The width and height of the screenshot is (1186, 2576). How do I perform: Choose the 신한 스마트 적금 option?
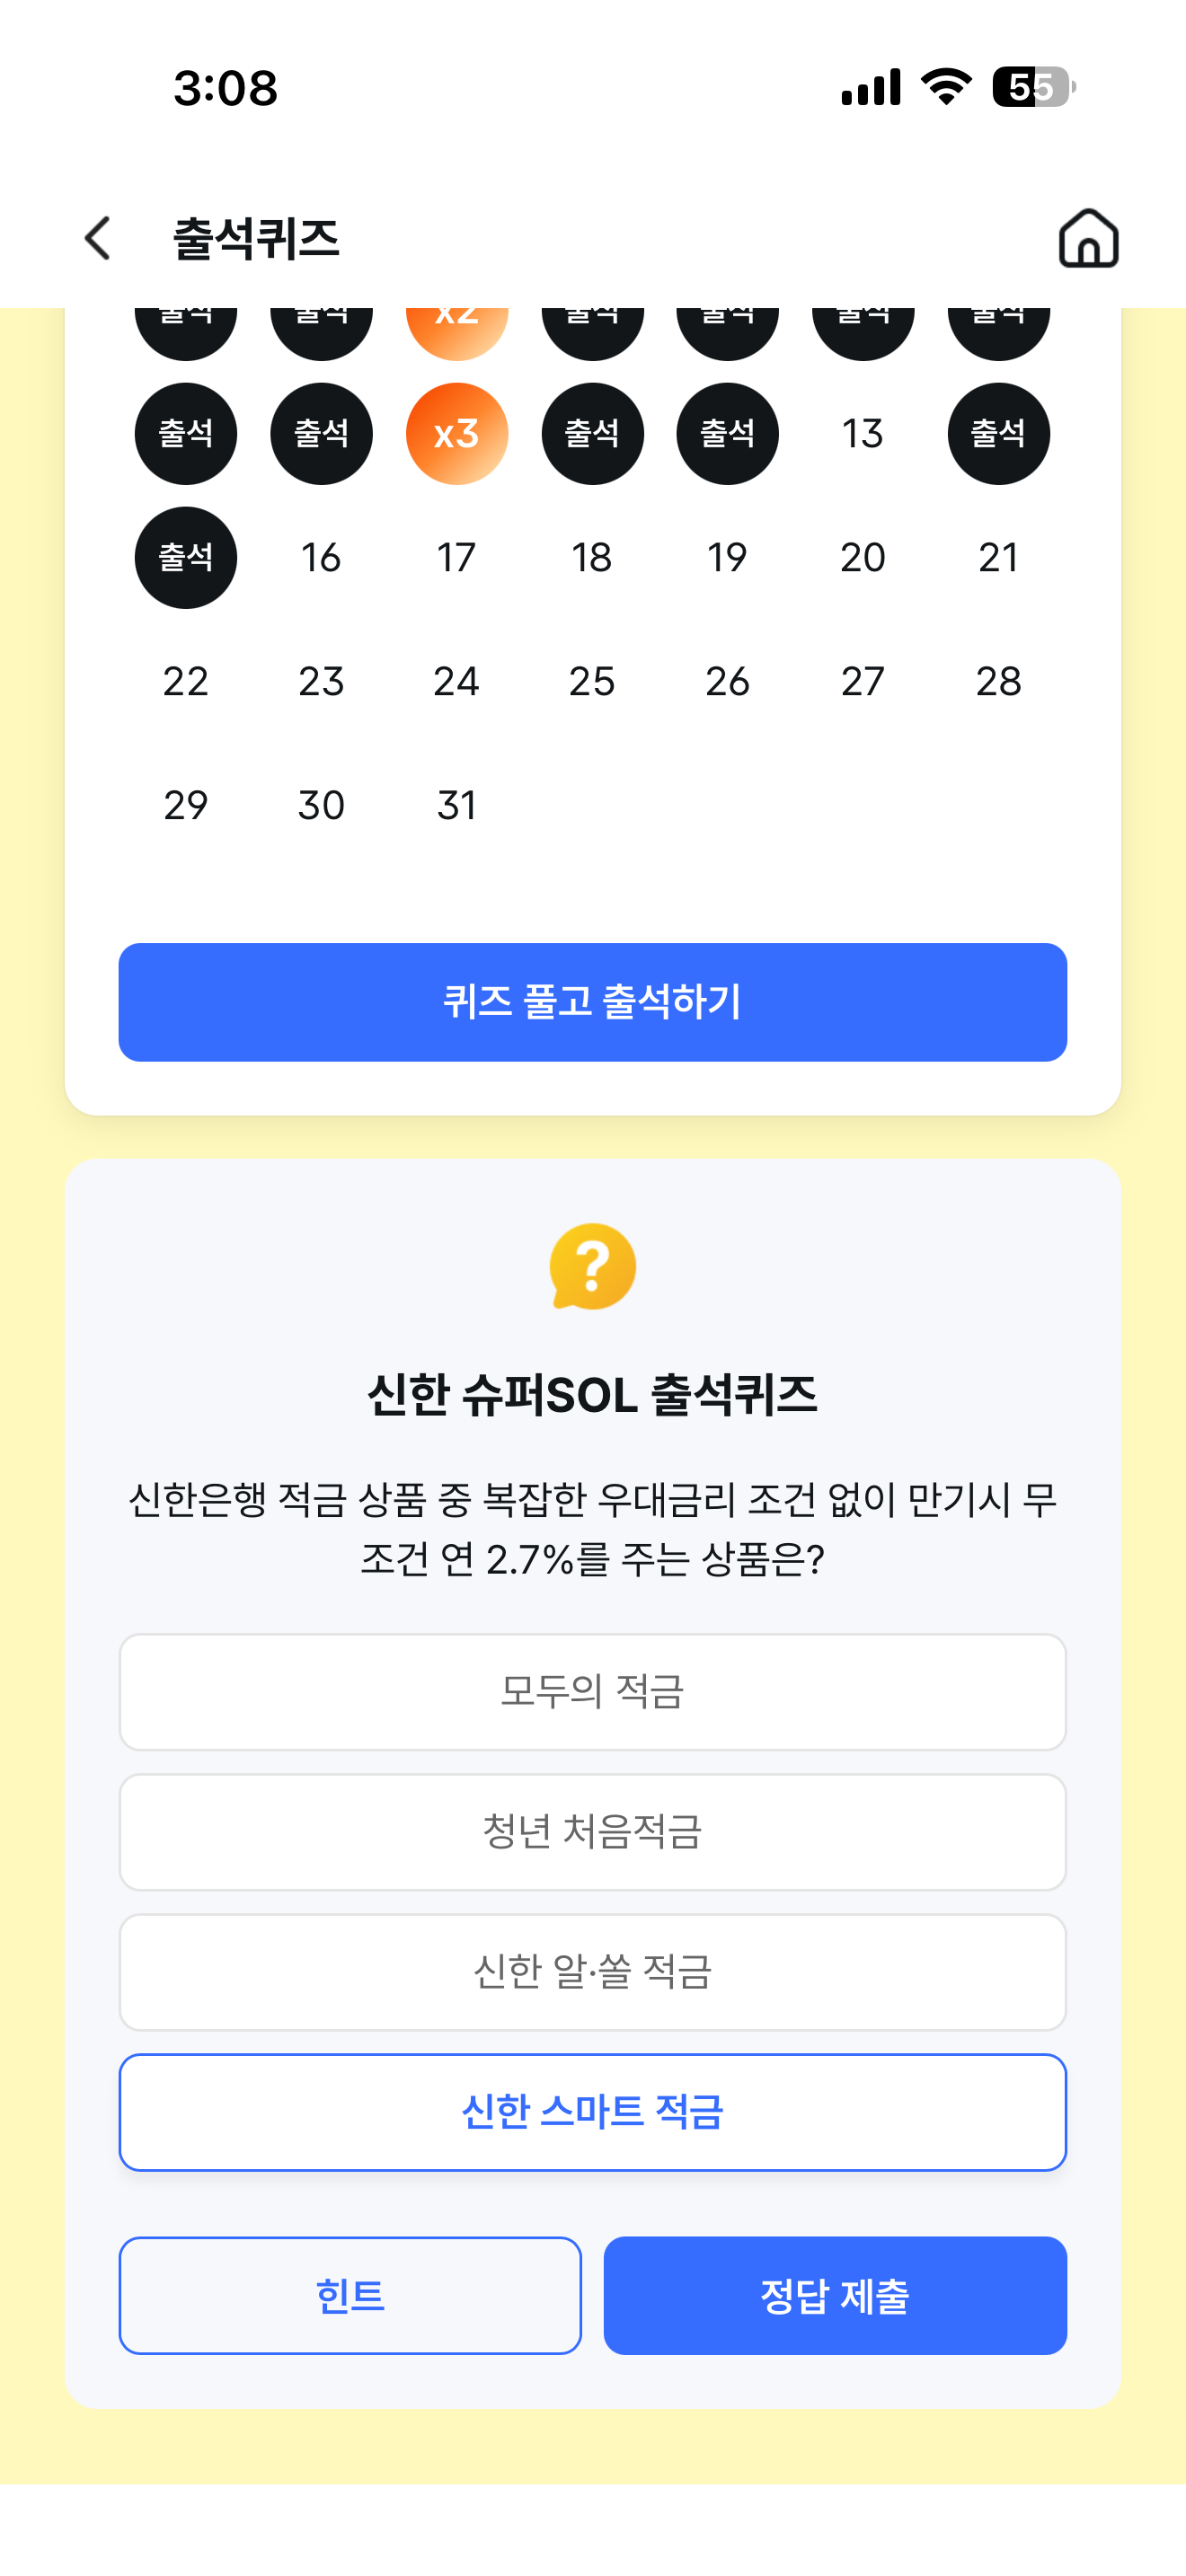coord(593,2112)
